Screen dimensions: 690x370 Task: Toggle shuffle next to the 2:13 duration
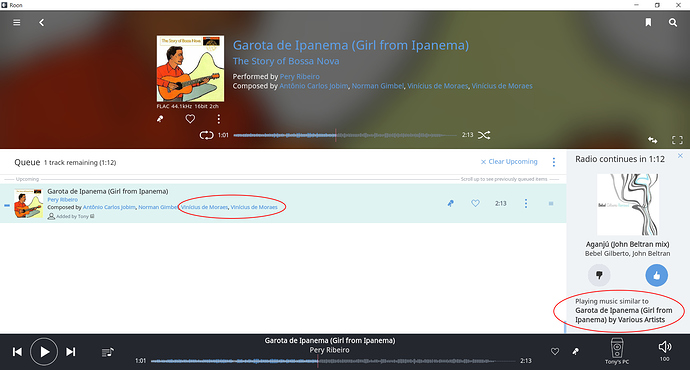(484, 135)
